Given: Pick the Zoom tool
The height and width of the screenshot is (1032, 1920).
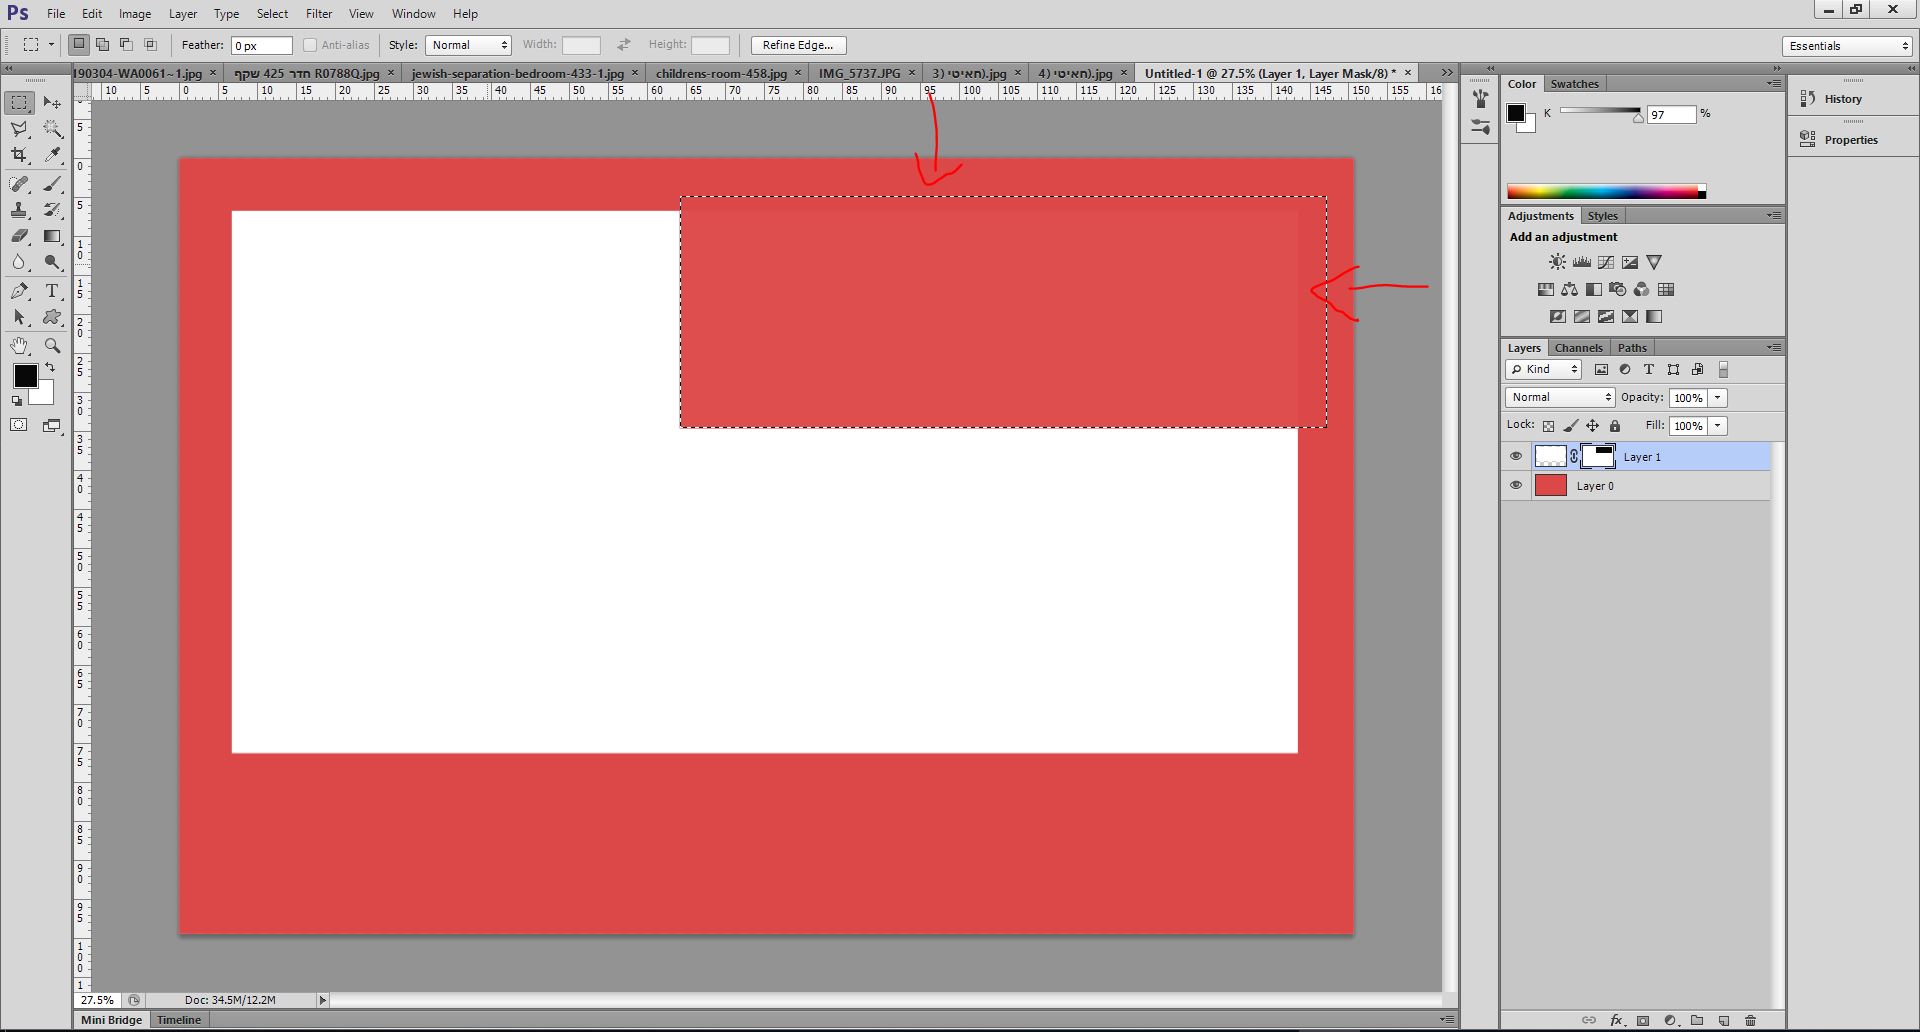Looking at the screenshot, I should pos(52,346).
